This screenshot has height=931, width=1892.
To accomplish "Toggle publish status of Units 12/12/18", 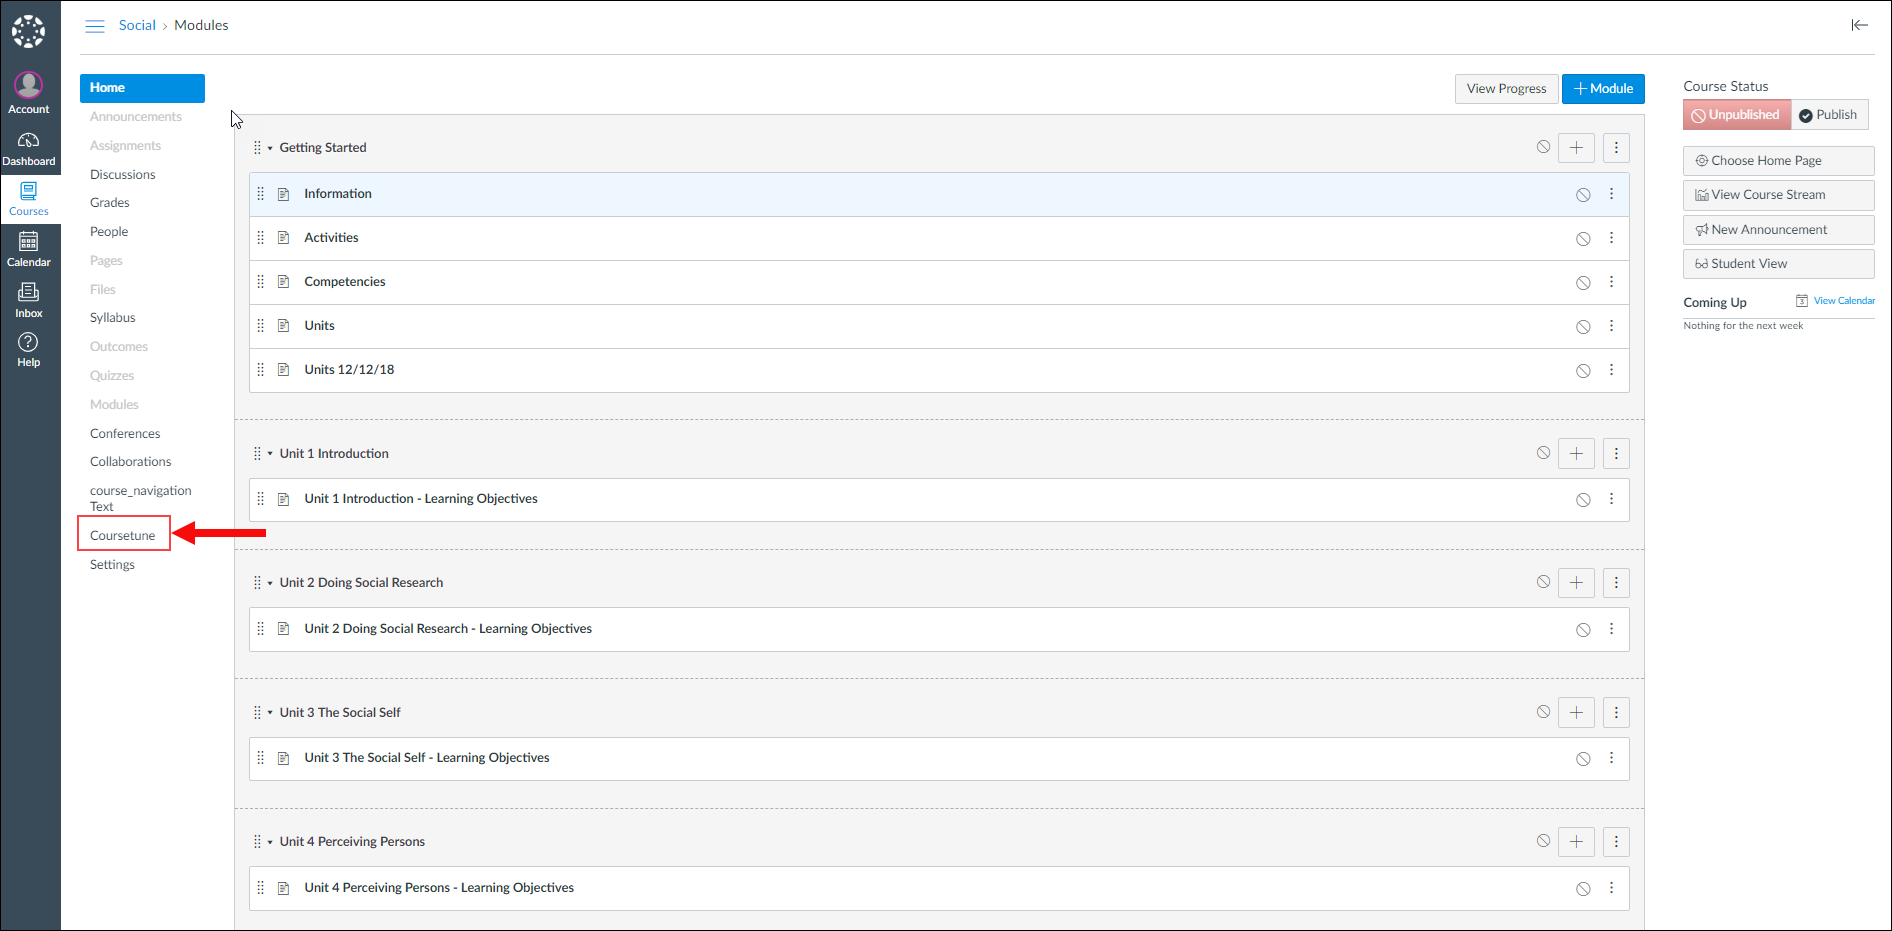I will 1583,371.
